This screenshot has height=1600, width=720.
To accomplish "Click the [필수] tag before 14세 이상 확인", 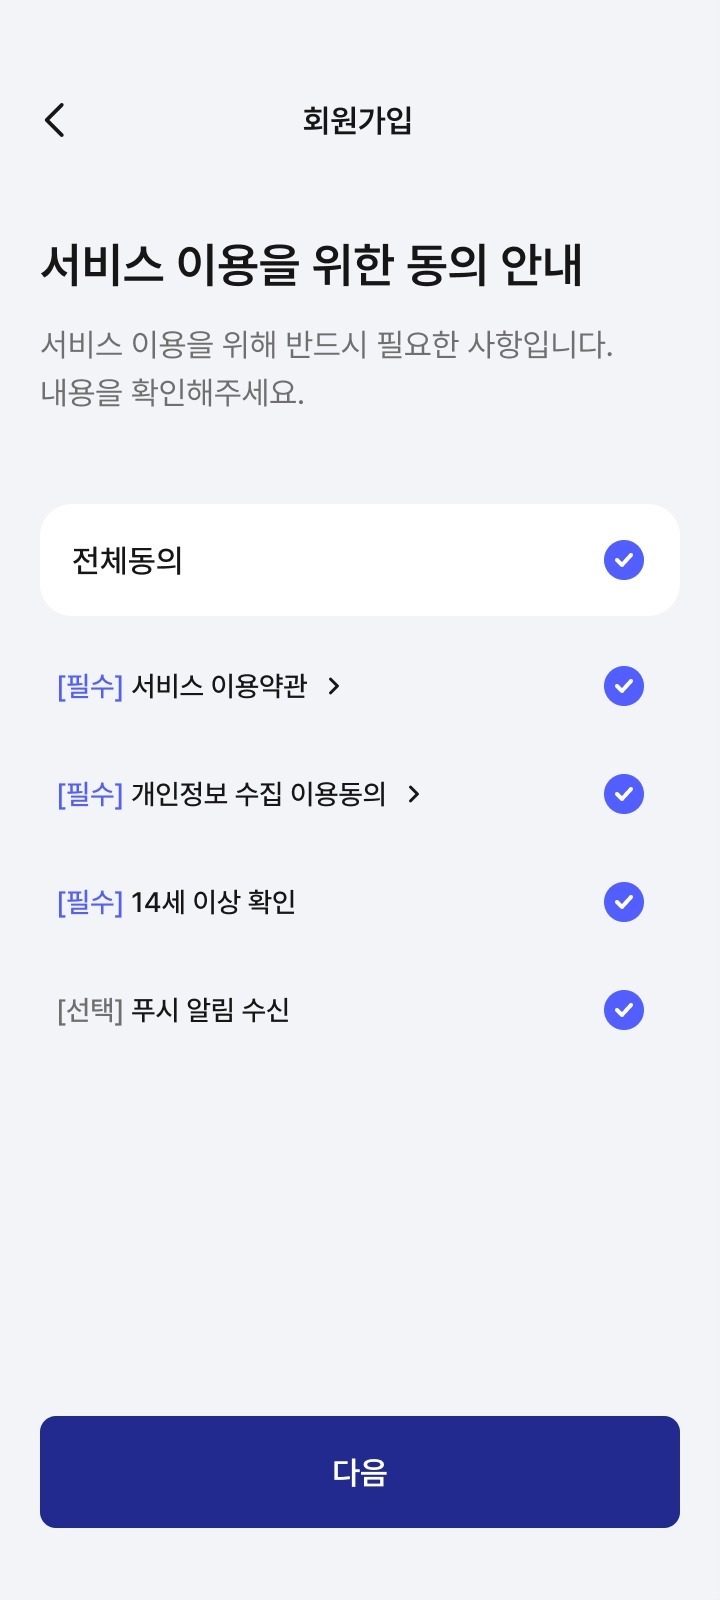I will coord(90,902).
